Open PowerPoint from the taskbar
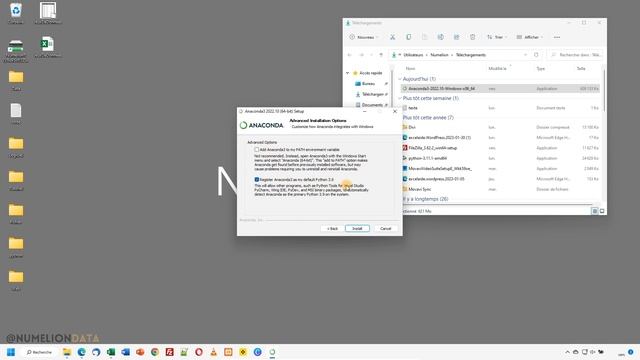Image resolution: width=640 pixels, height=360 pixels. pyautogui.click(x=140, y=352)
